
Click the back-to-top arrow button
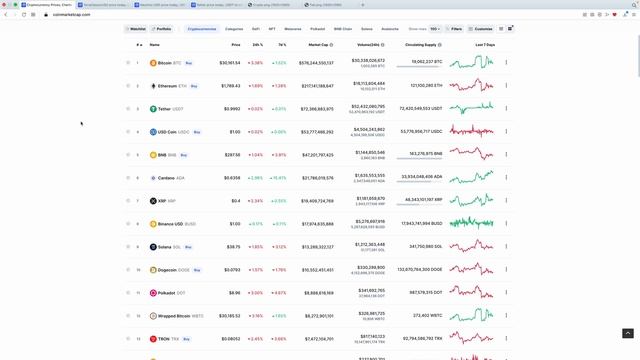tap(628, 333)
